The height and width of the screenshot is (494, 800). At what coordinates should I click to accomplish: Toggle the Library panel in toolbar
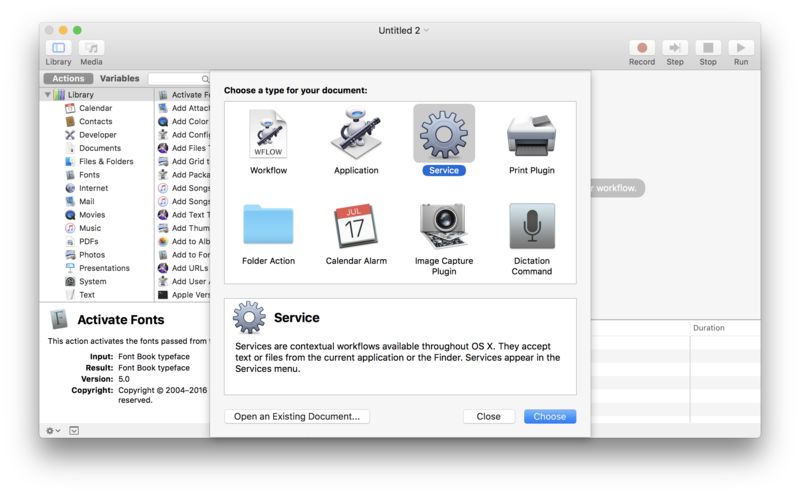[x=58, y=48]
